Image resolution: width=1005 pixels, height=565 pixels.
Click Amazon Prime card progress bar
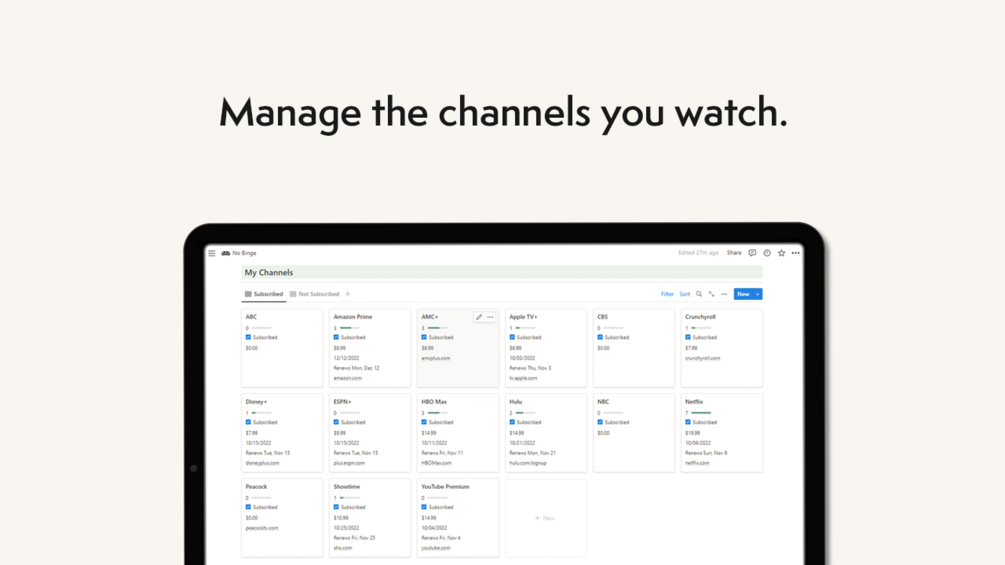[349, 328]
